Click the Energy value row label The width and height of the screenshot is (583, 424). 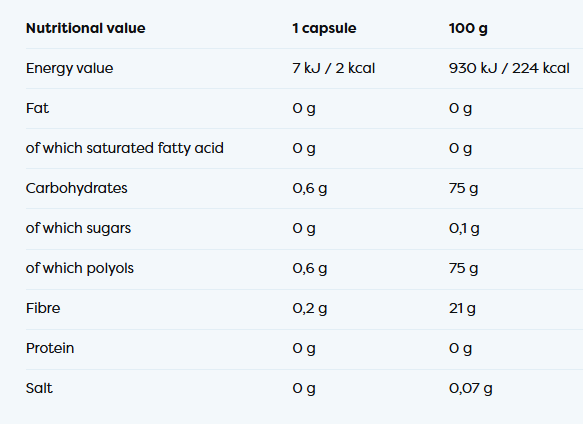click(x=70, y=68)
